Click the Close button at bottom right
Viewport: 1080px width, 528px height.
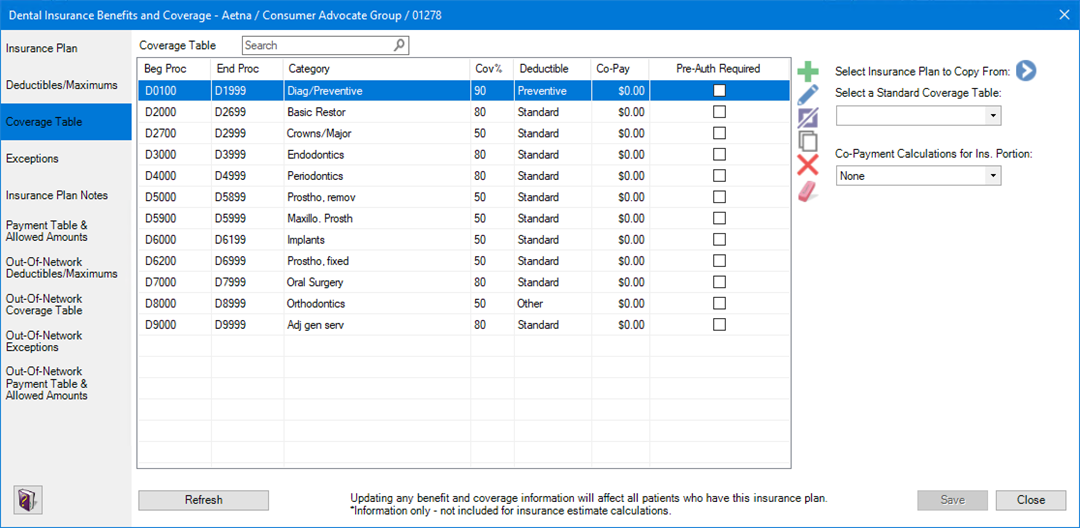tap(1030, 500)
